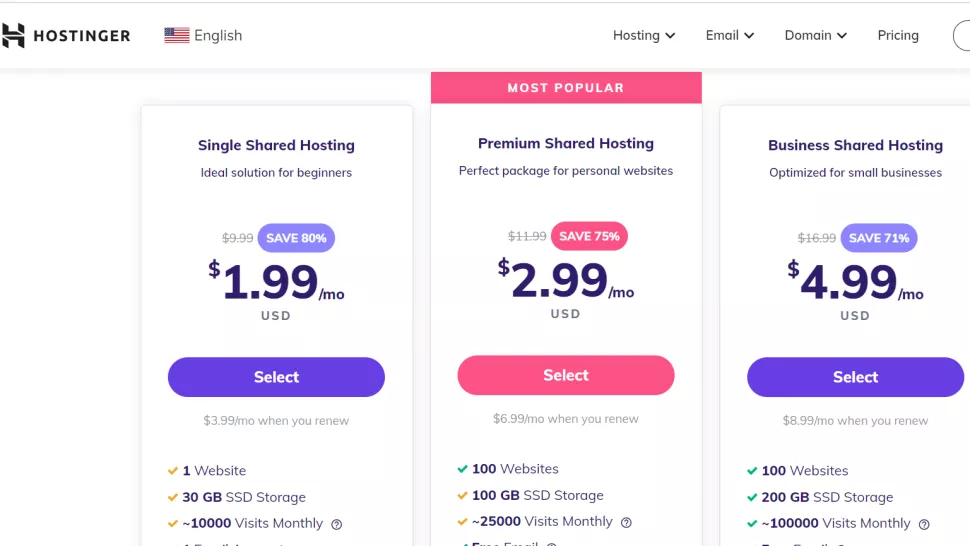
Task: Expand the Email dropdown menu
Action: (x=730, y=35)
